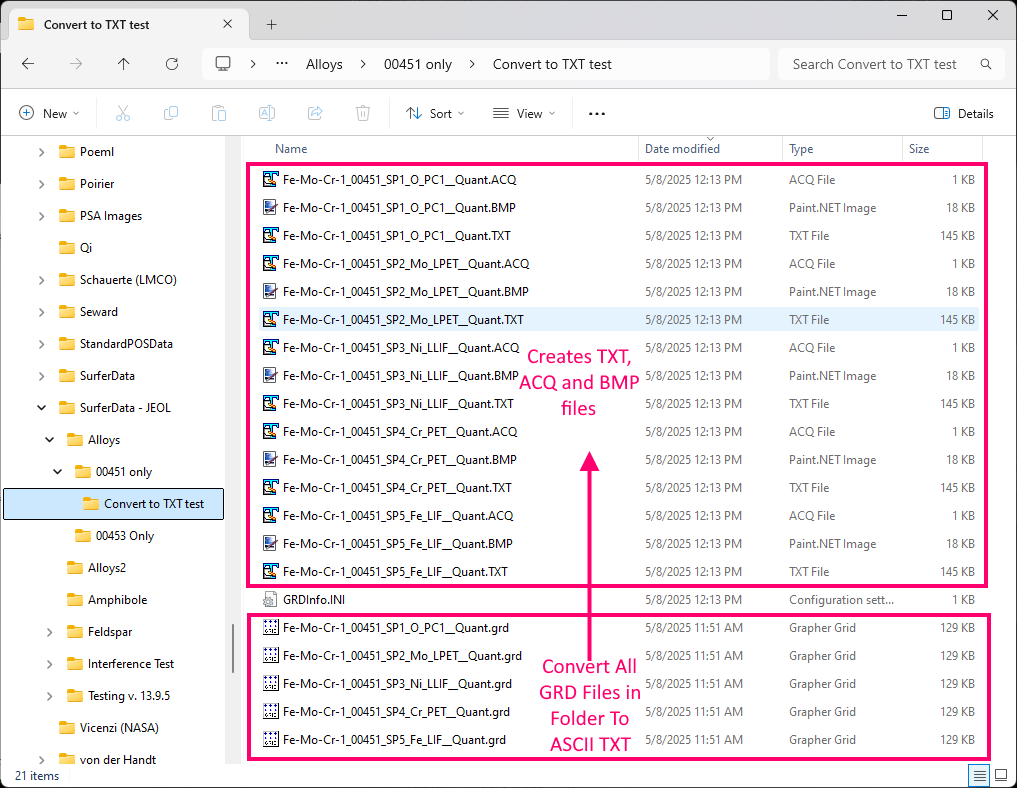Collapse the SurferData - JEOL folder tree
This screenshot has height=788, width=1017.
pyautogui.click(x=42, y=408)
